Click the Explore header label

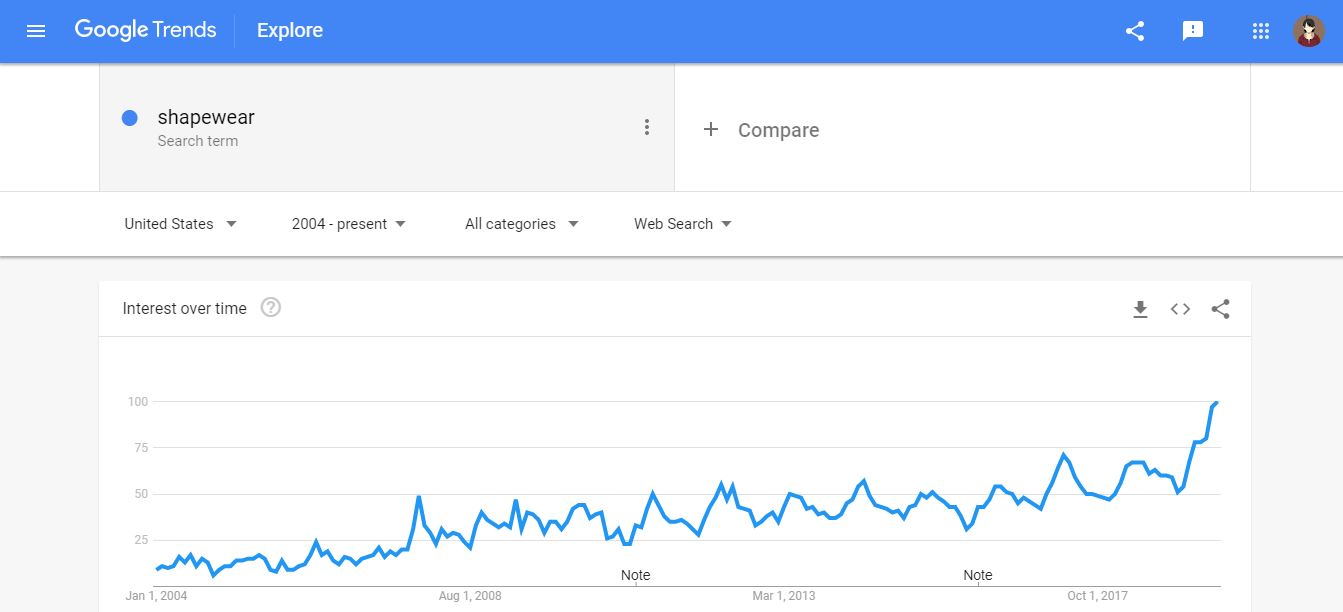click(290, 31)
